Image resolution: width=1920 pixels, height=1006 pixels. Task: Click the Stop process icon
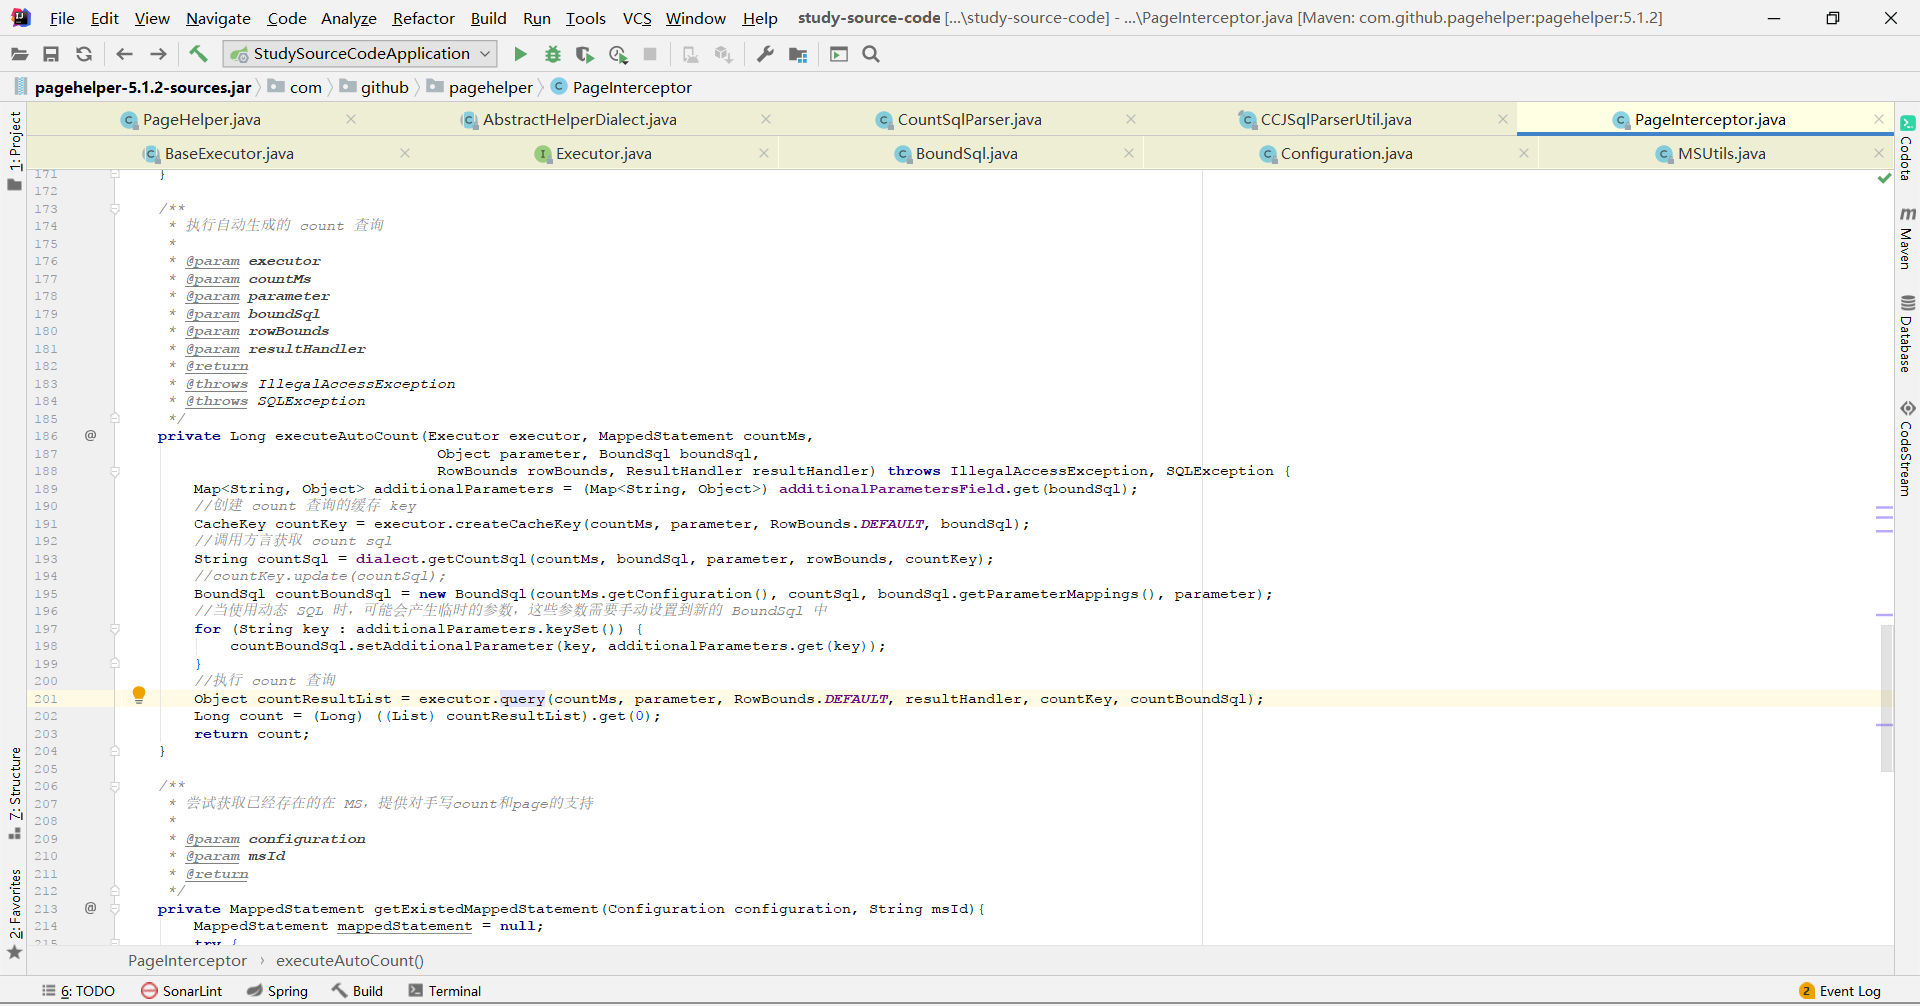point(650,54)
